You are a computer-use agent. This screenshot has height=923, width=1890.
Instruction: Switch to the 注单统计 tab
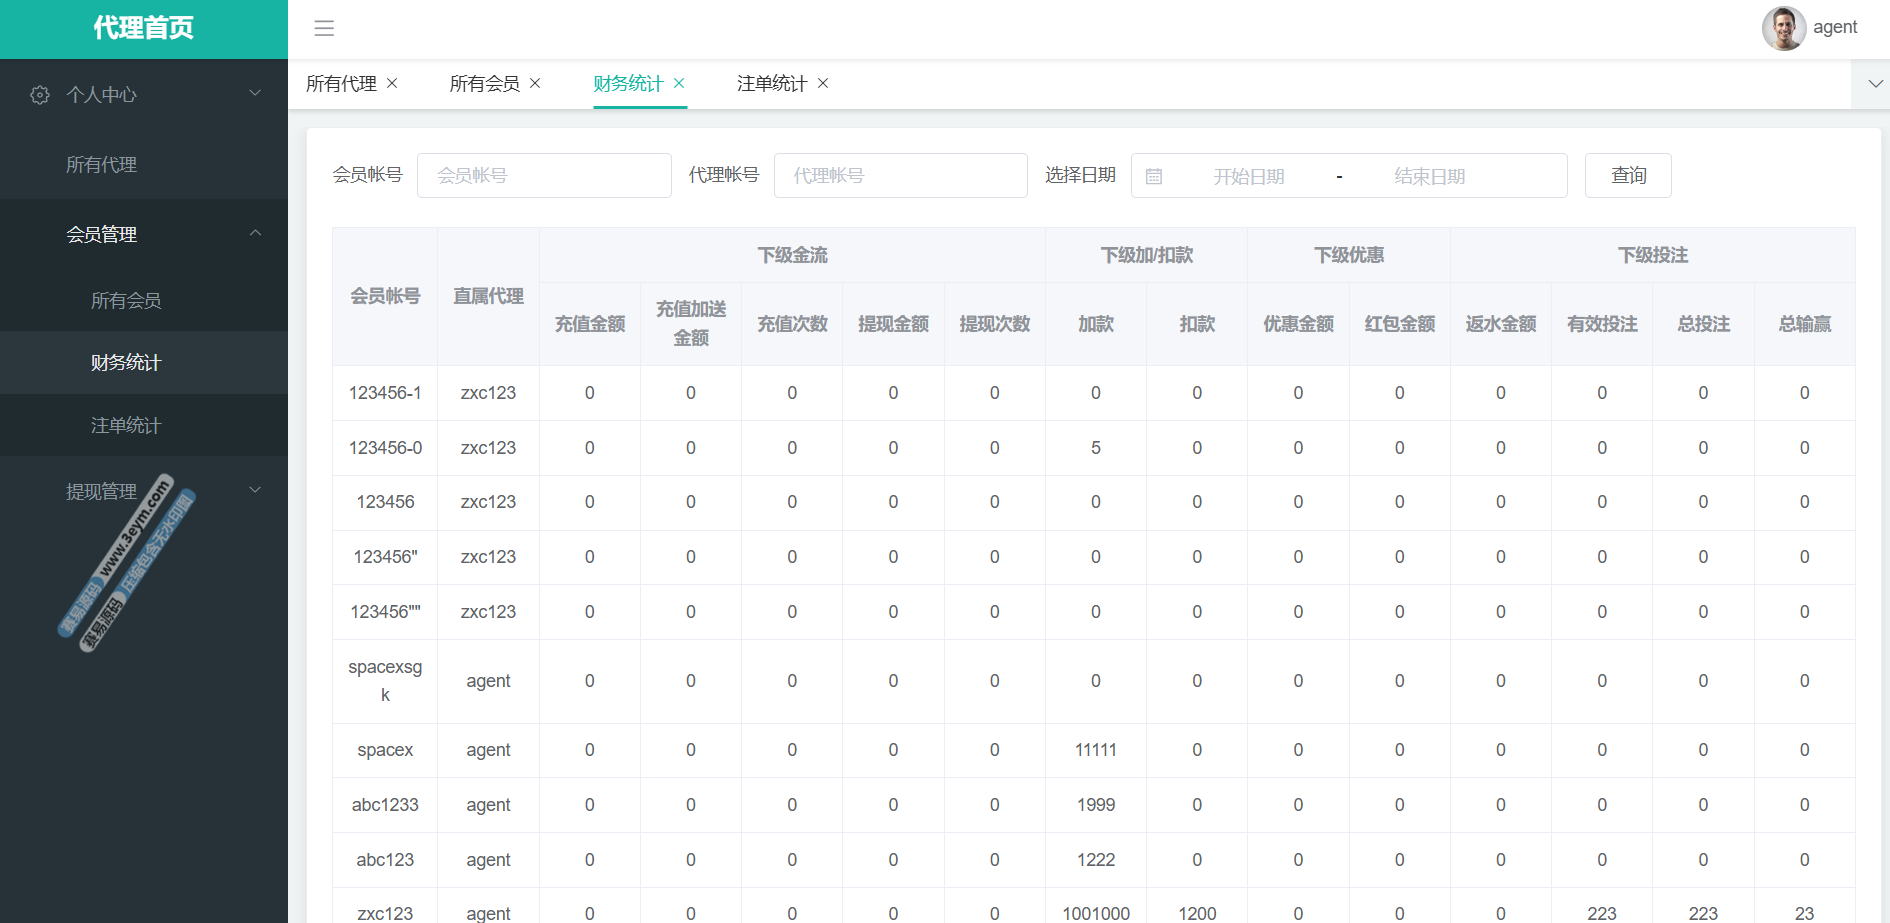click(x=771, y=83)
